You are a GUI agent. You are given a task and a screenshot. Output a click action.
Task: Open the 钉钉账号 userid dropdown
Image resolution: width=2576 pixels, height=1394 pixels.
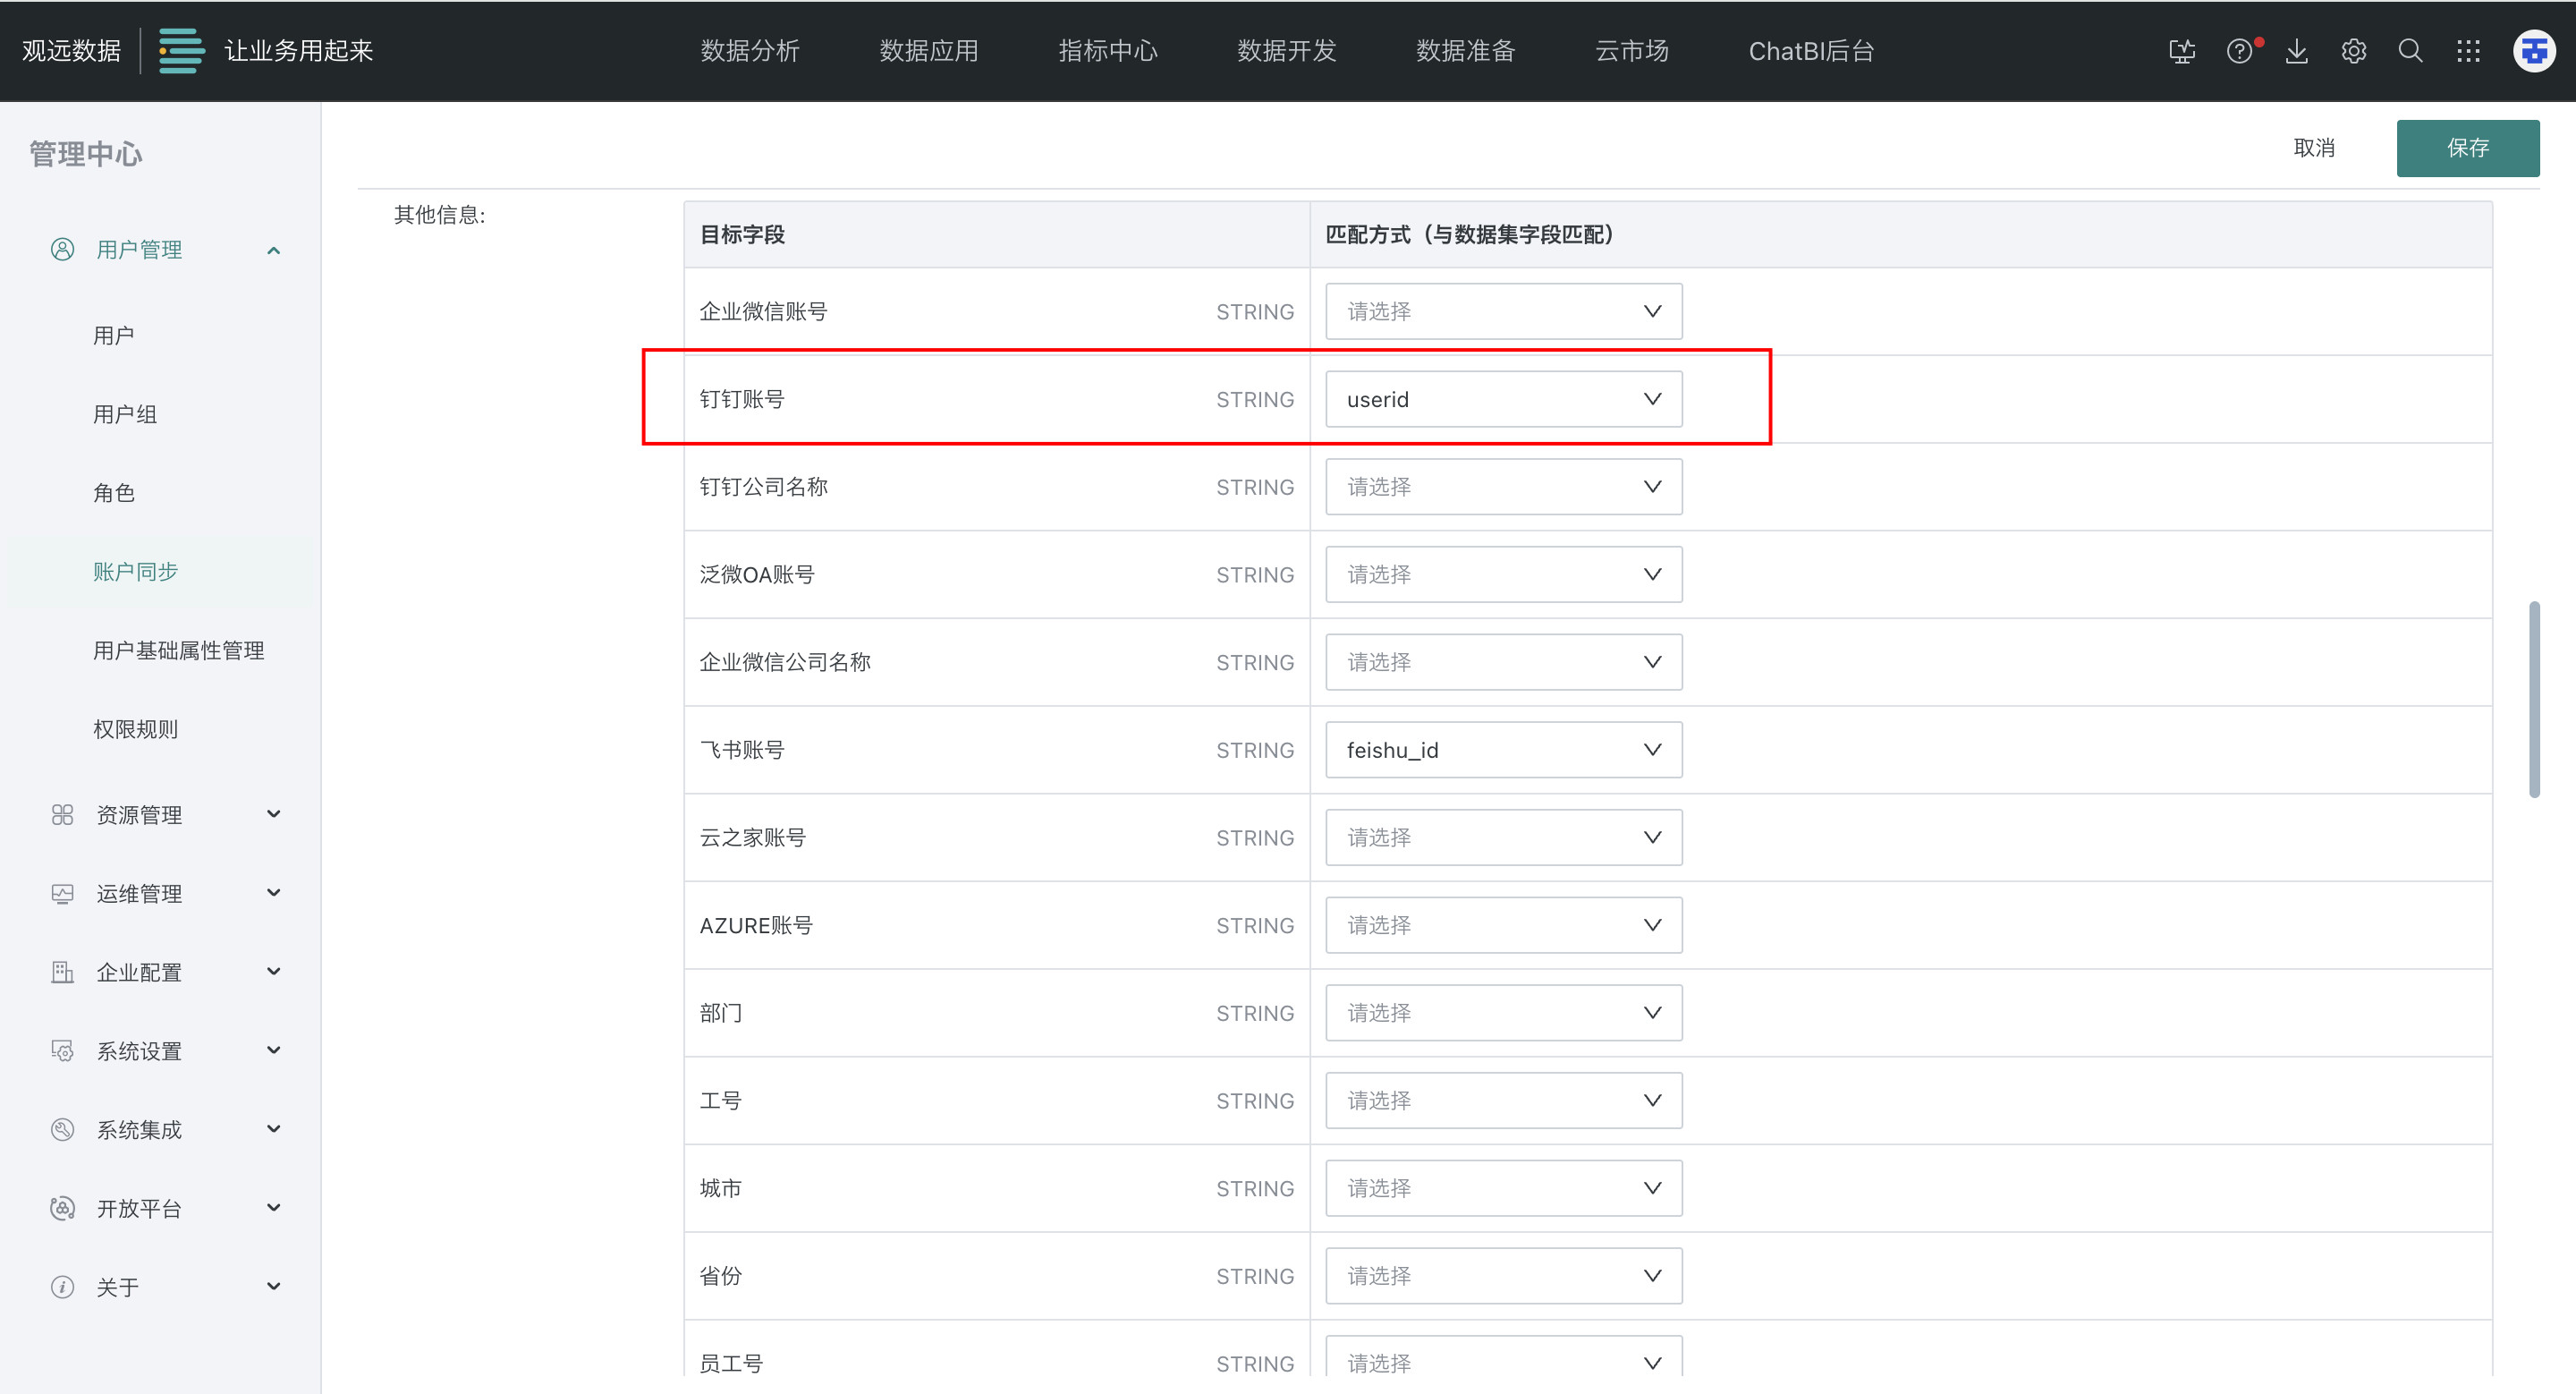coord(1503,399)
